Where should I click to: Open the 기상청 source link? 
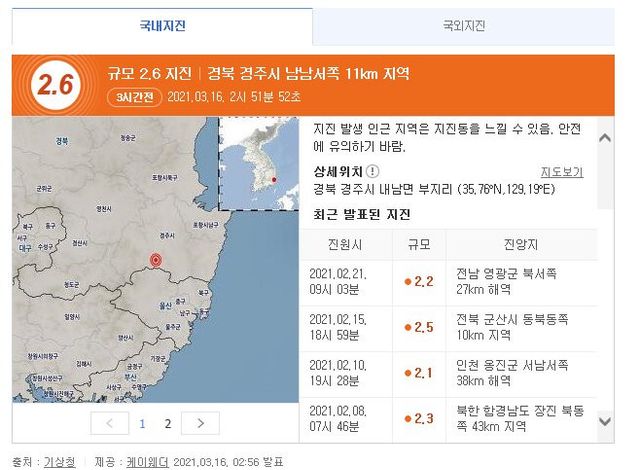(56, 462)
